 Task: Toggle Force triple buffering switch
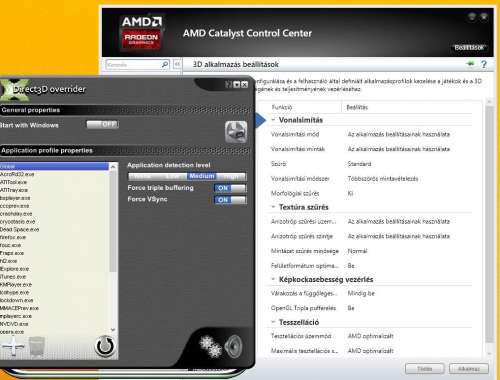coord(230,188)
